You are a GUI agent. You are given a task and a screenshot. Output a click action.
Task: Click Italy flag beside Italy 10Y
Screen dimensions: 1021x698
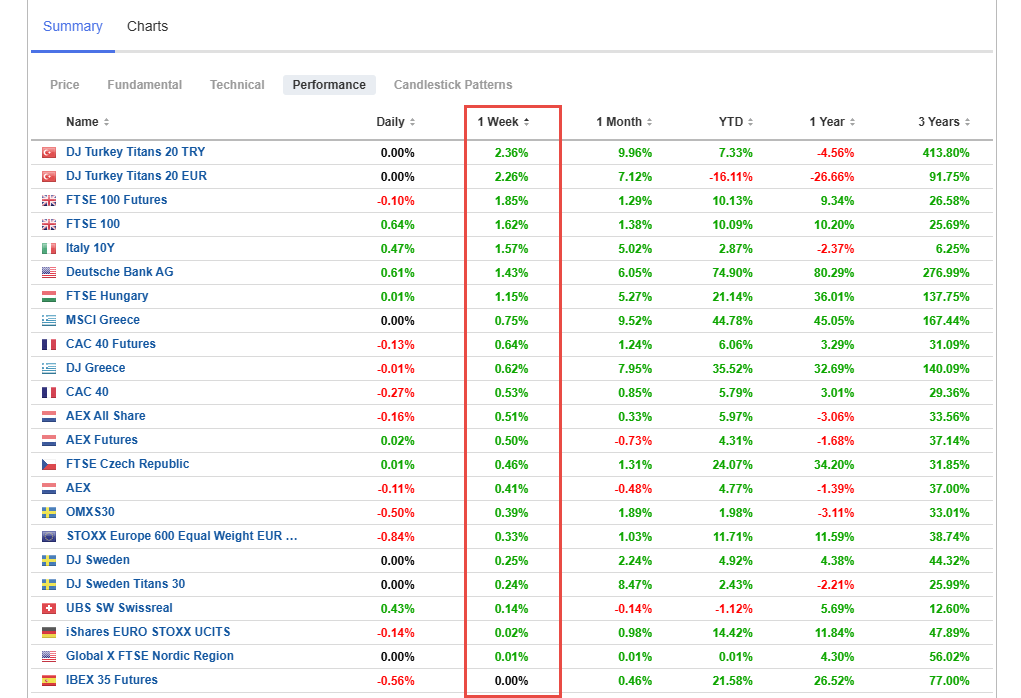pos(49,249)
